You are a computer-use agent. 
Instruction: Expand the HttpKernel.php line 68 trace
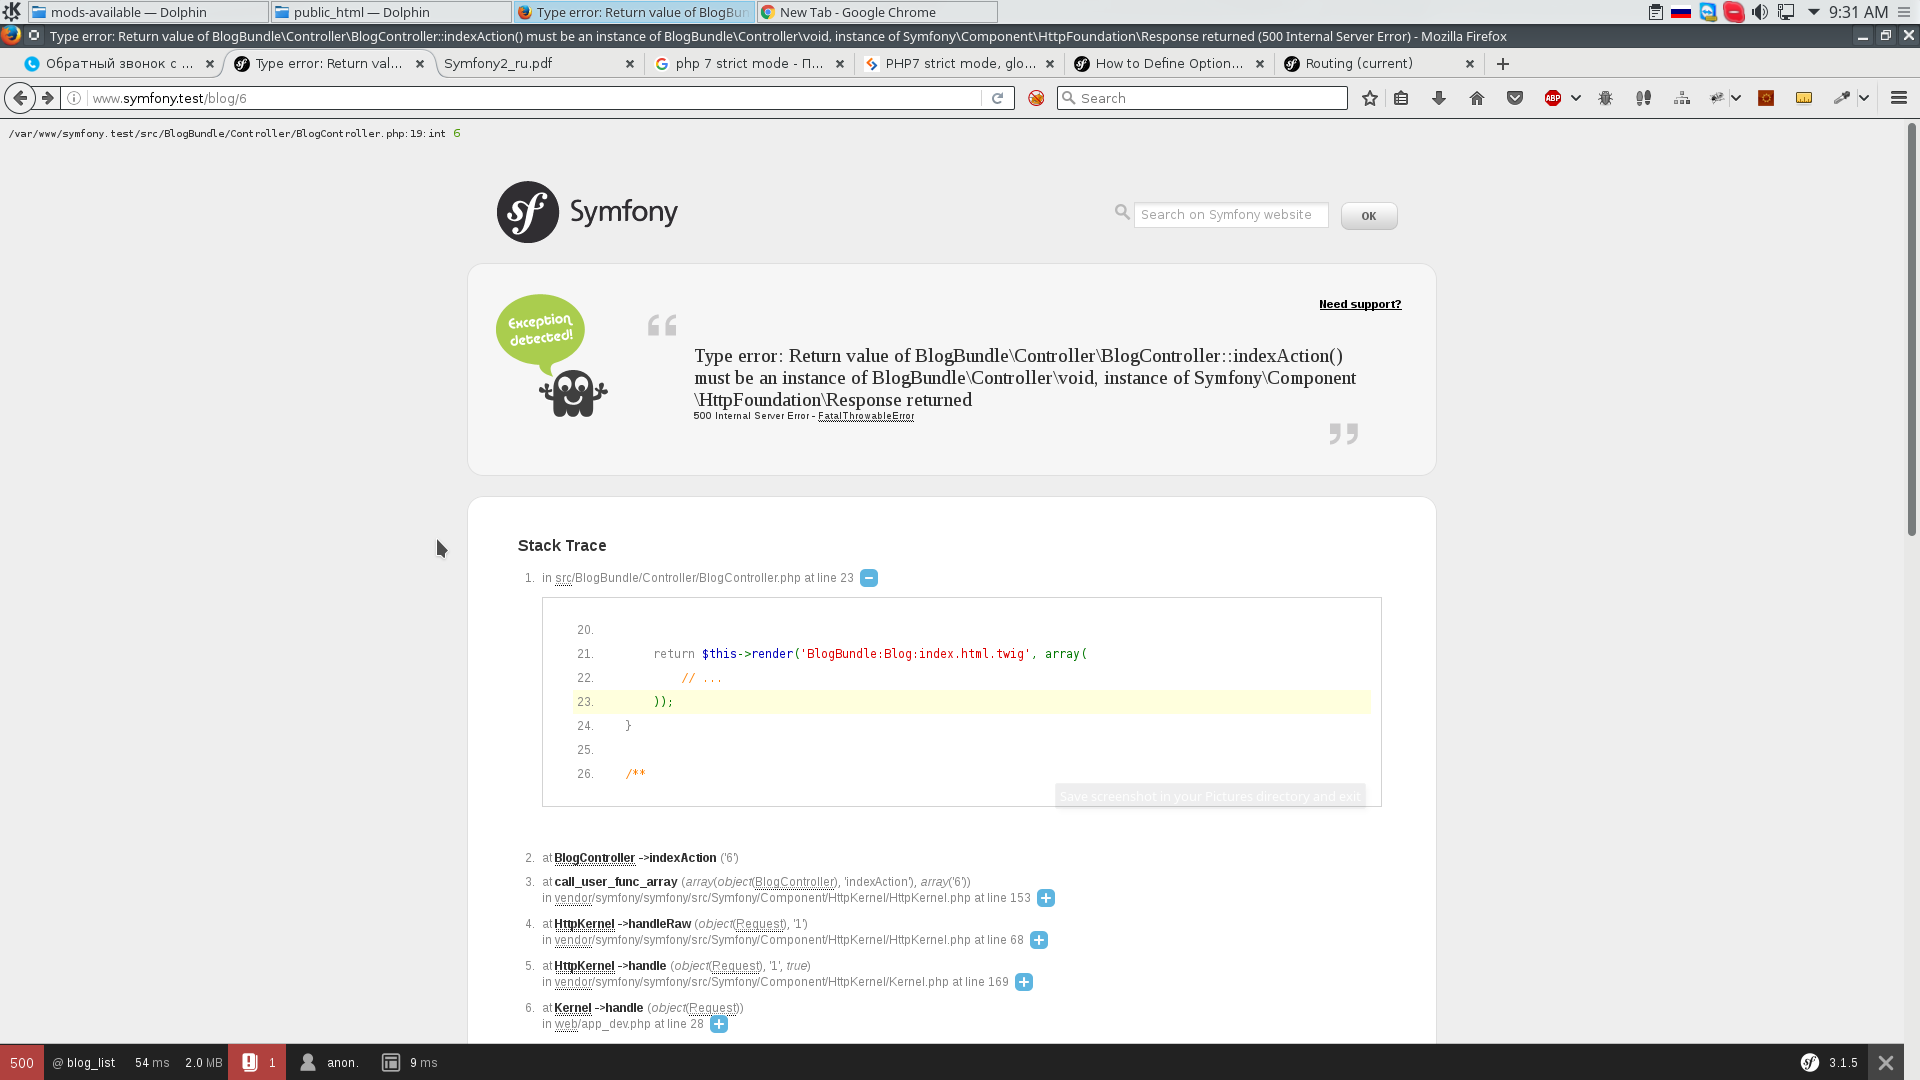(1039, 940)
